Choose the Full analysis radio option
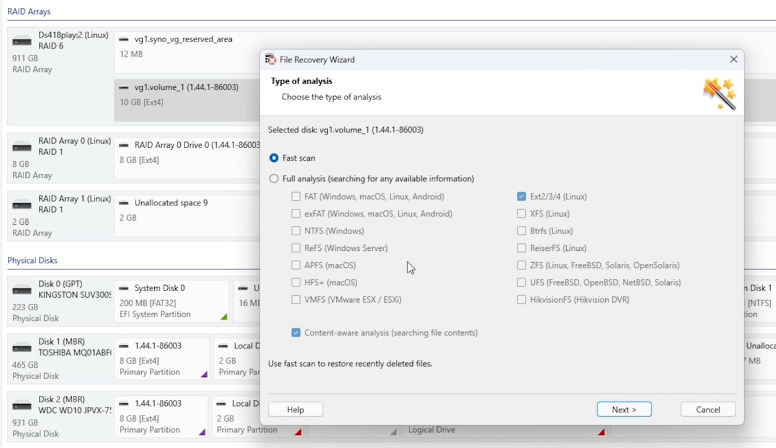The height and width of the screenshot is (448, 776). 274,179
